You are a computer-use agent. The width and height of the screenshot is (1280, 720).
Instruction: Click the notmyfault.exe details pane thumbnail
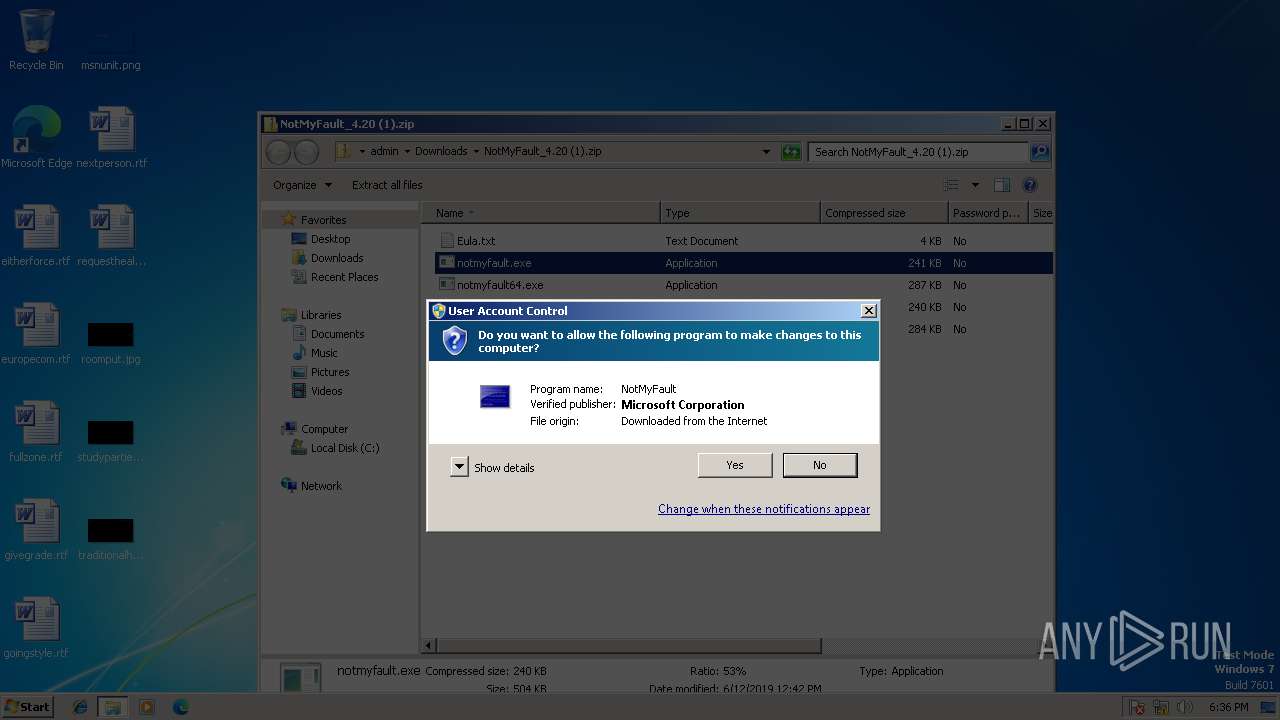[300, 680]
